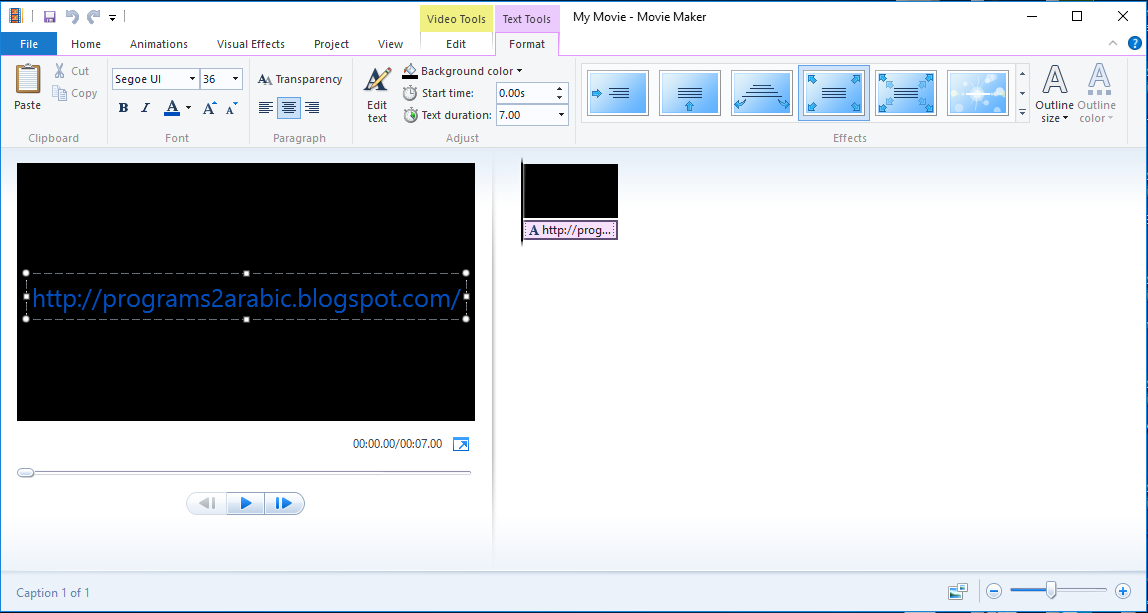Apply the cinematic burst text effect
This screenshot has height=613, width=1148.
[977, 93]
